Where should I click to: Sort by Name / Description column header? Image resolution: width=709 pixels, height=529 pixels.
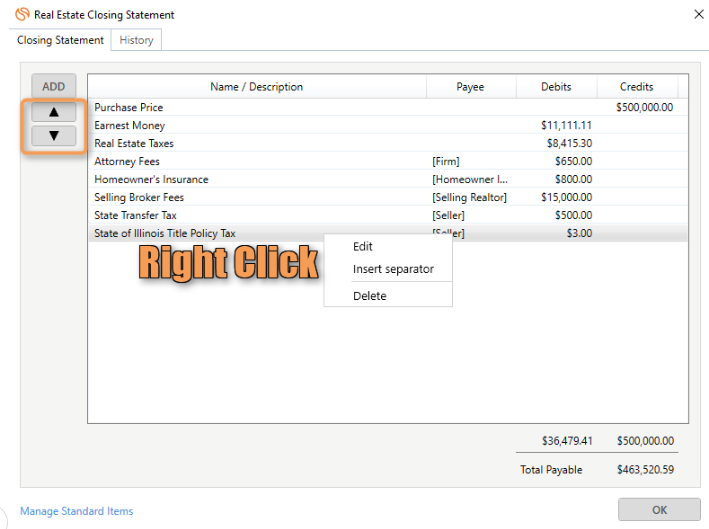[x=256, y=87]
